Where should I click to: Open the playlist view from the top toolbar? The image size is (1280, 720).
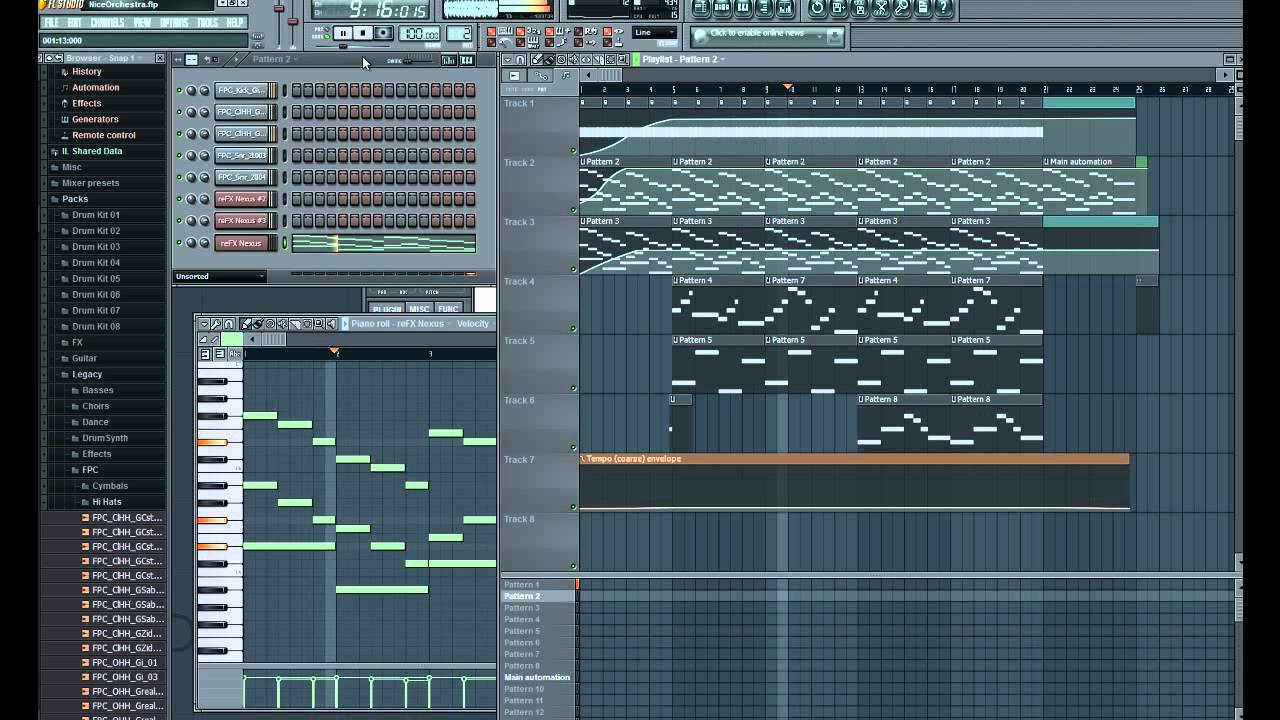point(701,8)
